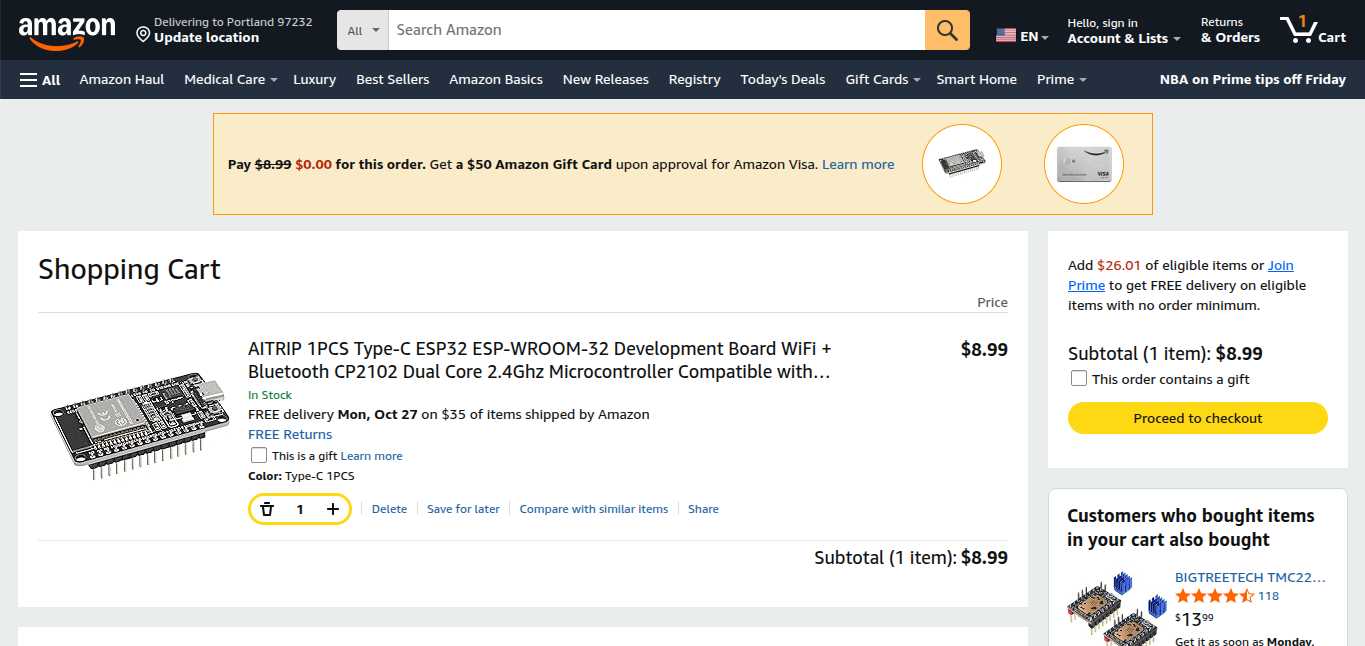
Task: Open Today's Deals nav item
Action: pyautogui.click(x=782, y=80)
